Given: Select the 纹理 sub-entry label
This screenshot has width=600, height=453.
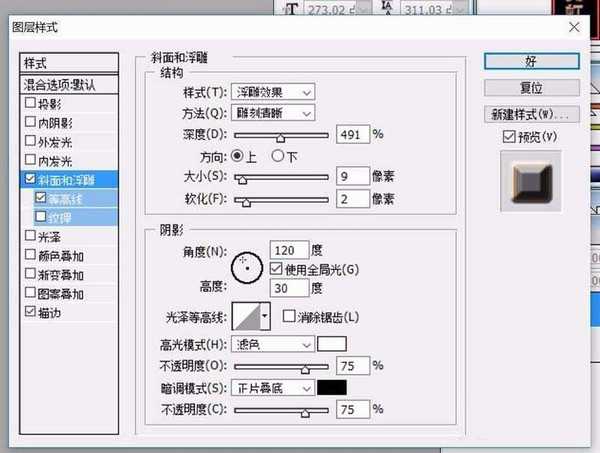Looking at the screenshot, I should click(60, 218).
